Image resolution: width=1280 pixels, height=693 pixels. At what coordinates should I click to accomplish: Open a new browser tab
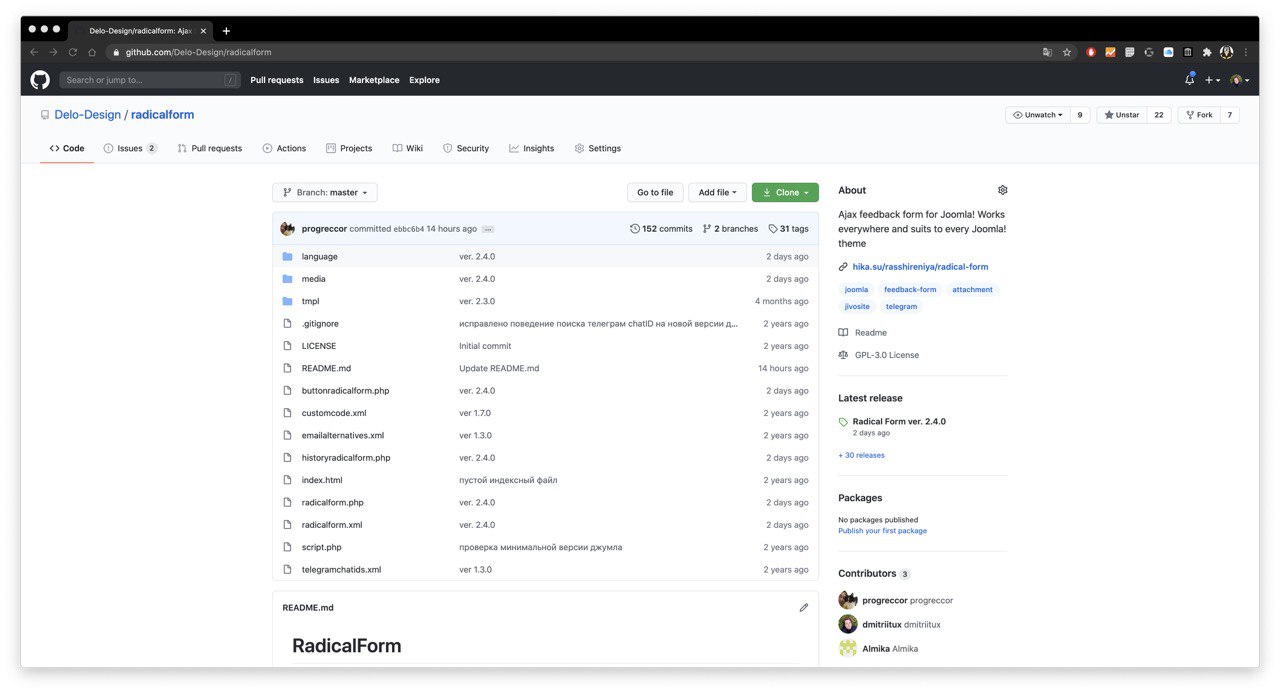[226, 31]
